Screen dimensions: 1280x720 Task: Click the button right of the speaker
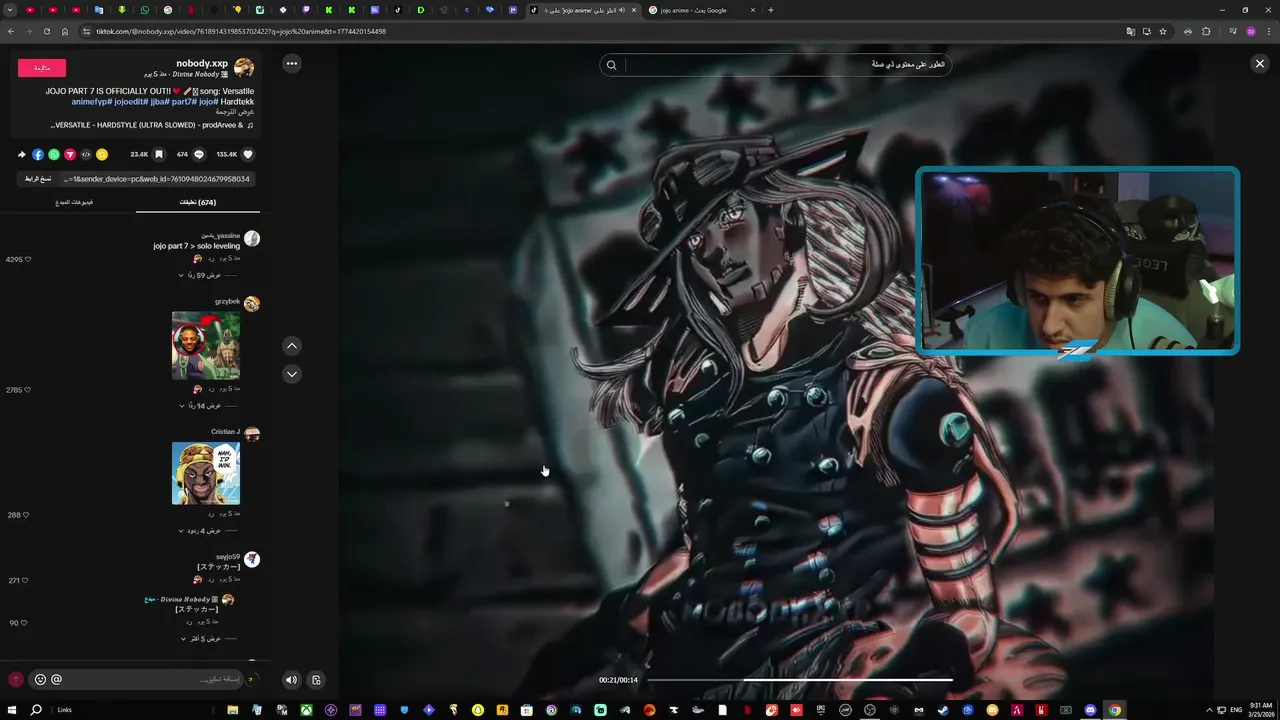pos(316,680)
